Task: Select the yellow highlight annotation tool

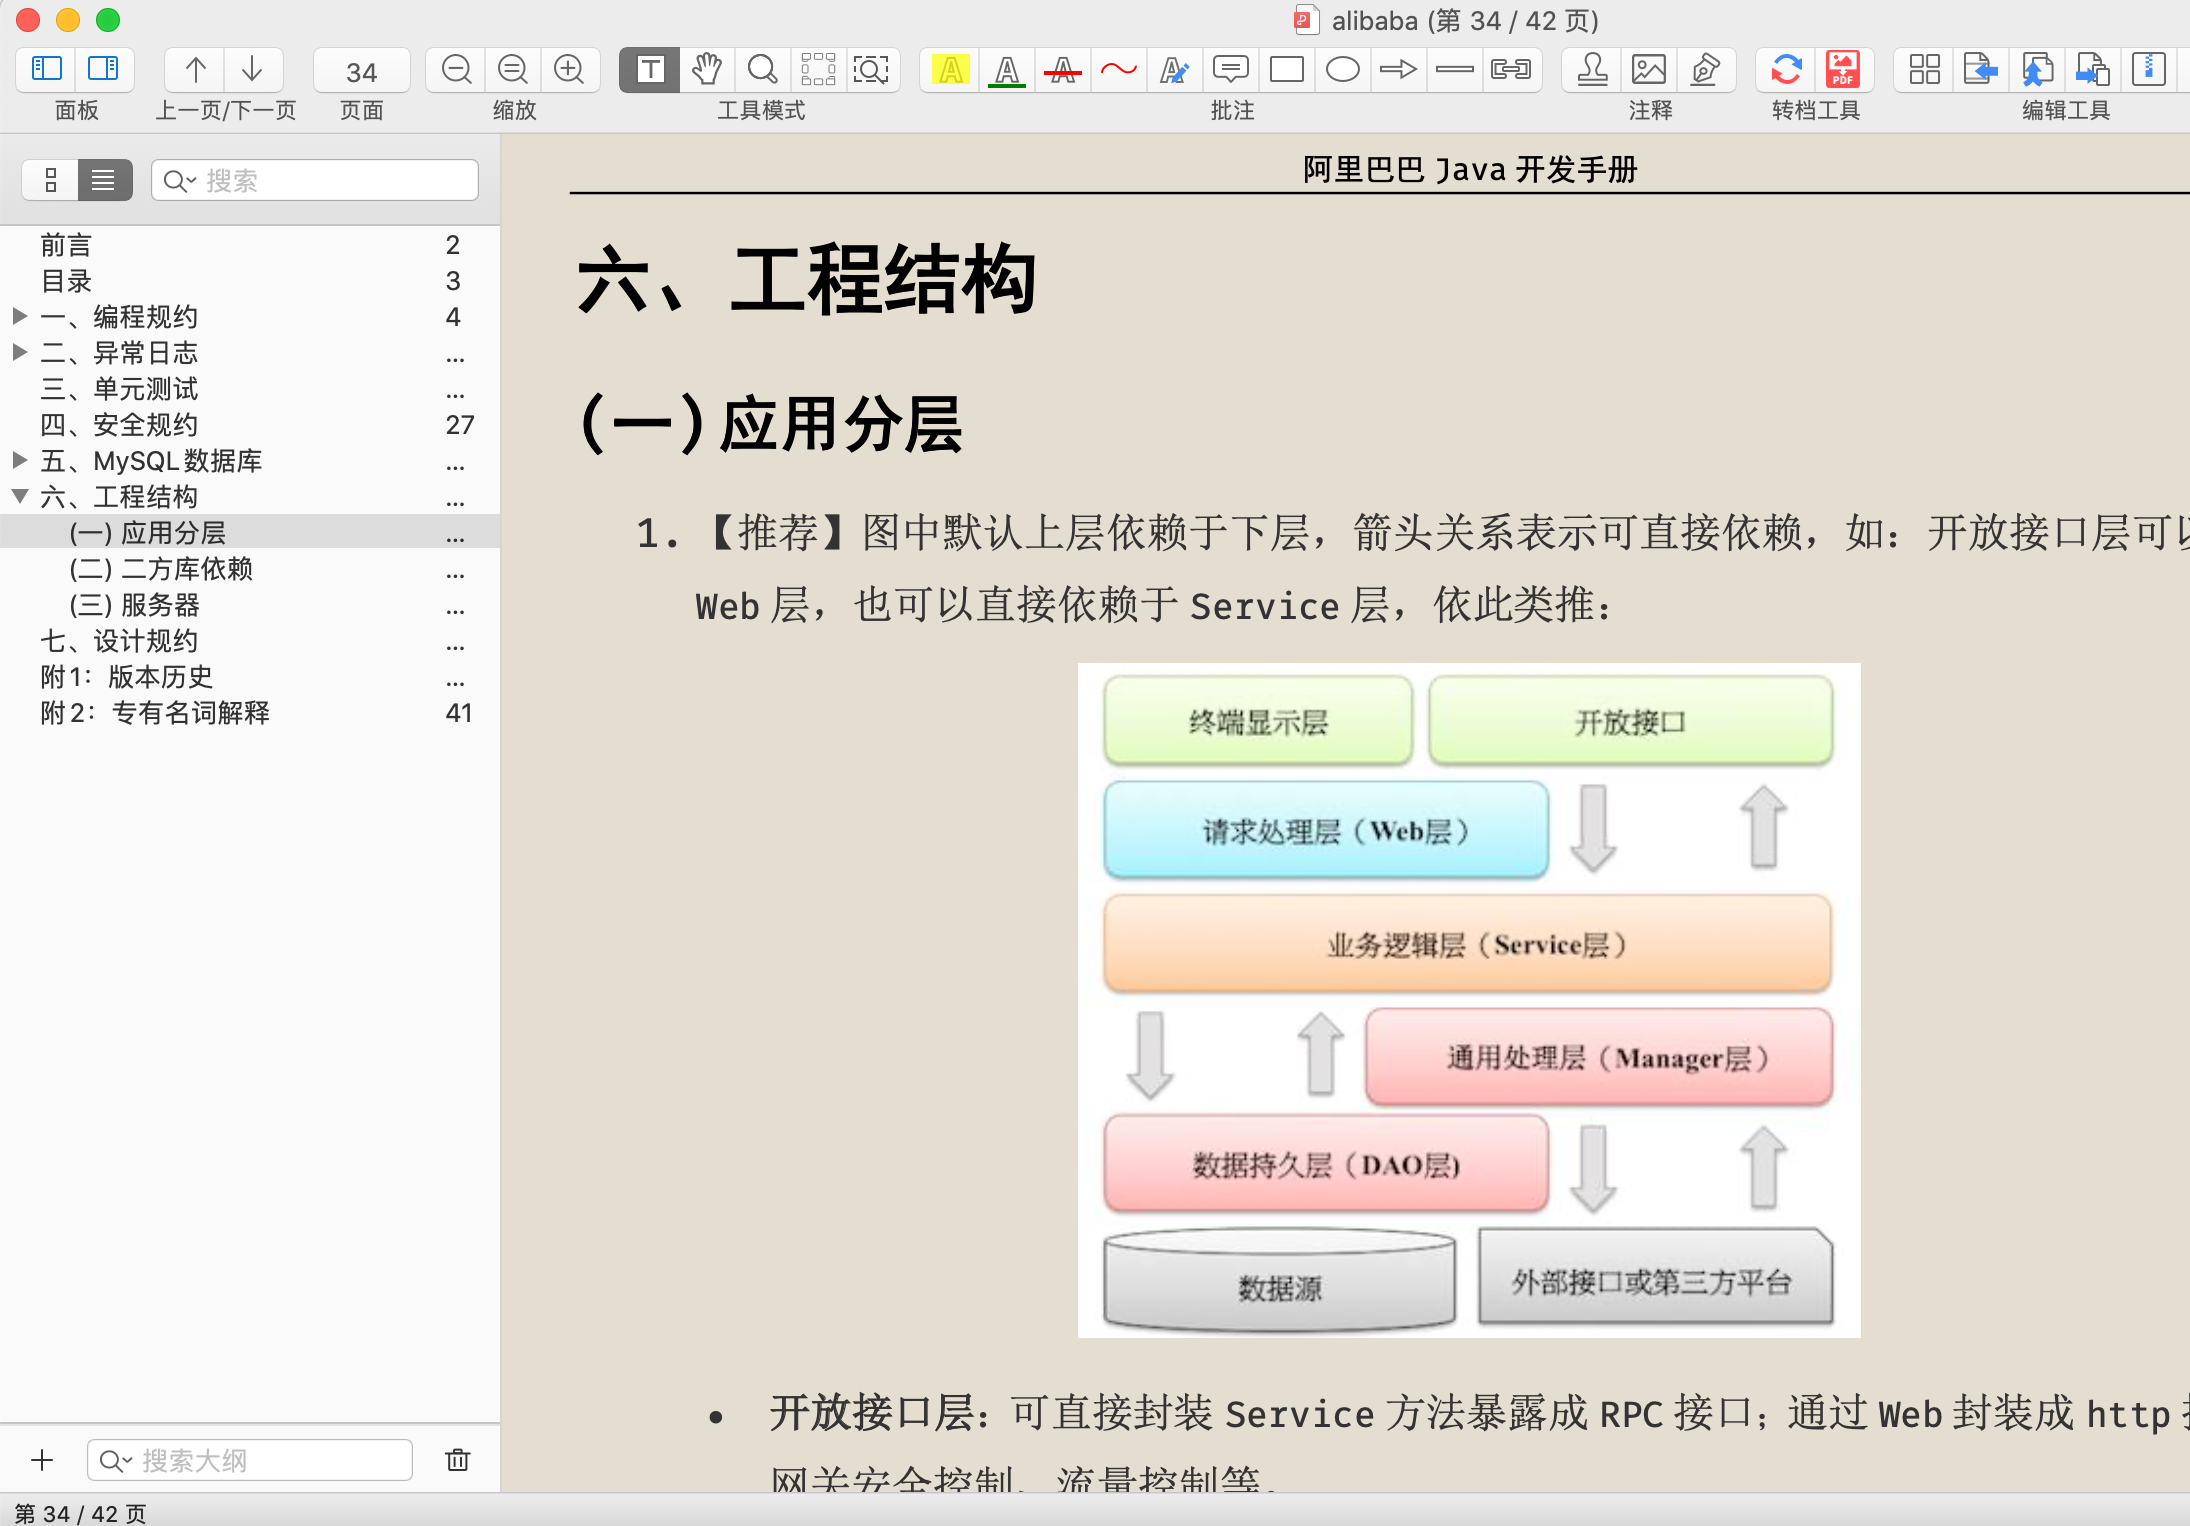Action: click(x=950, y=69)
